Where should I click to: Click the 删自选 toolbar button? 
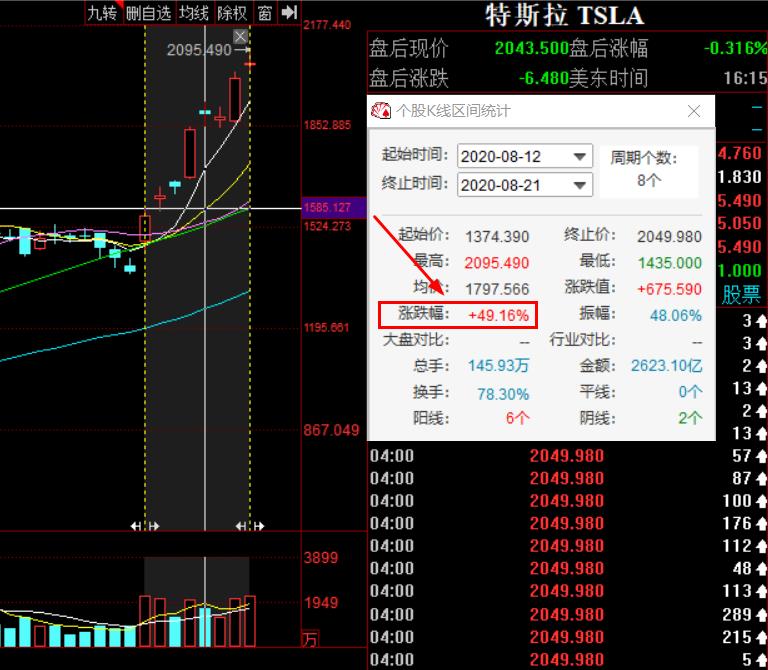148,13
